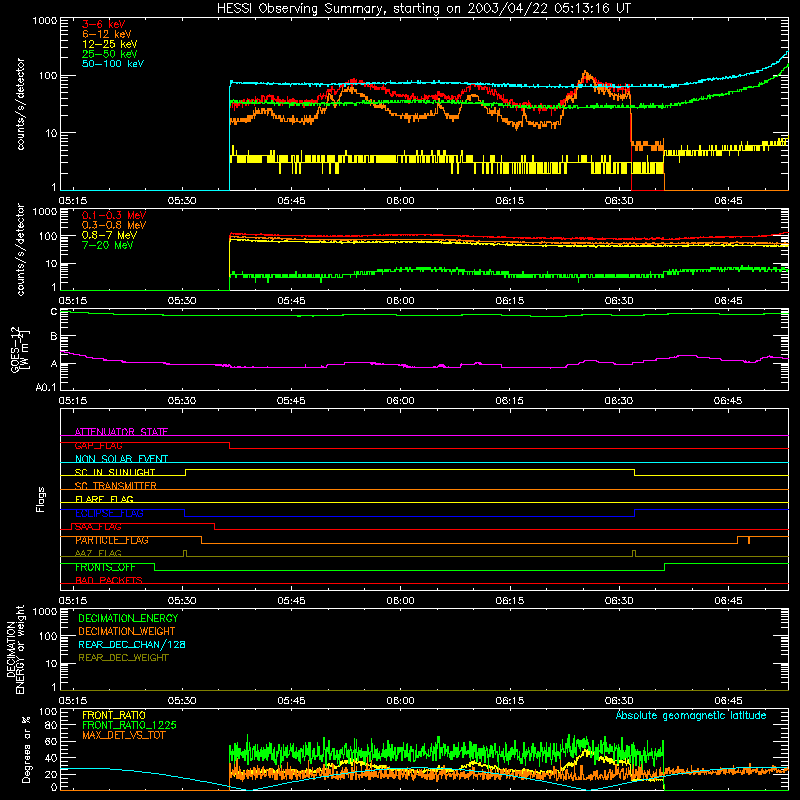Viewport: 800px width, 800px height.
Task: Select the ATTENUATOR_STATE flag label
Action: click(x=121, y=432)
